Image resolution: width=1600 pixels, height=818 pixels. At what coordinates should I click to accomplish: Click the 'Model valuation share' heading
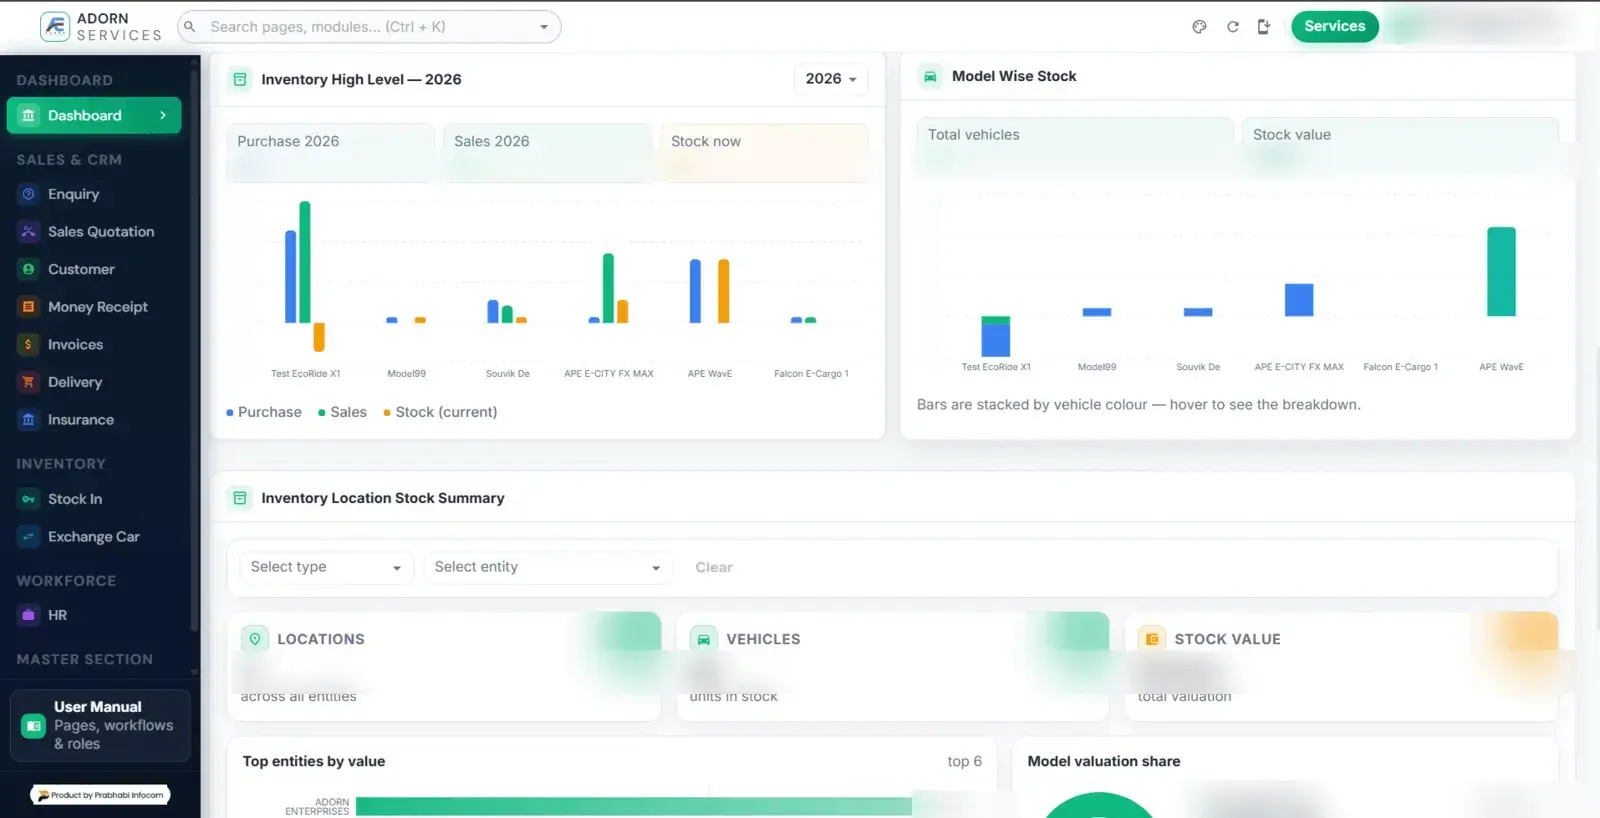tap(1104, 762)
